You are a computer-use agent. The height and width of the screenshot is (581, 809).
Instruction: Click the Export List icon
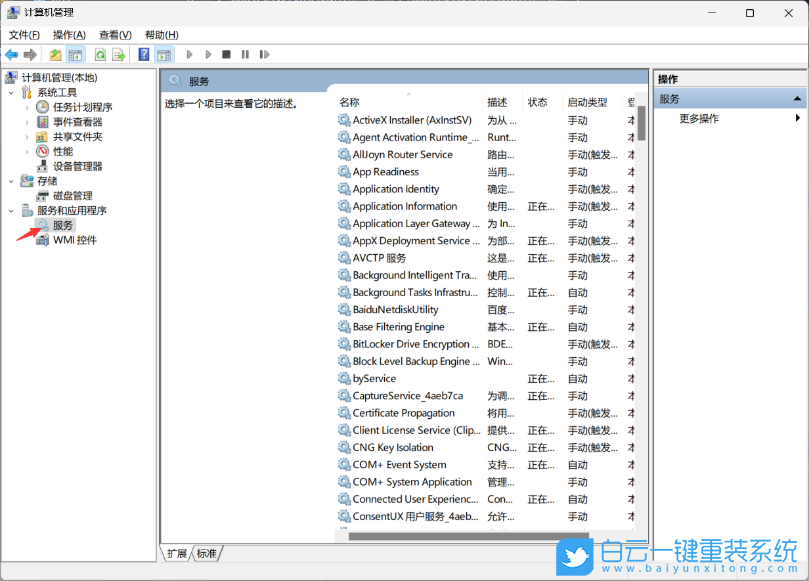(116, 55)
